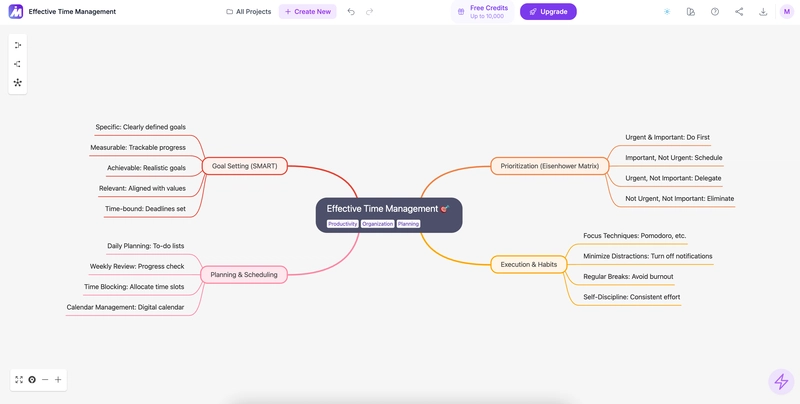Select 'Minimize Distractions: Turn off notifications'

tap(648, 256)
